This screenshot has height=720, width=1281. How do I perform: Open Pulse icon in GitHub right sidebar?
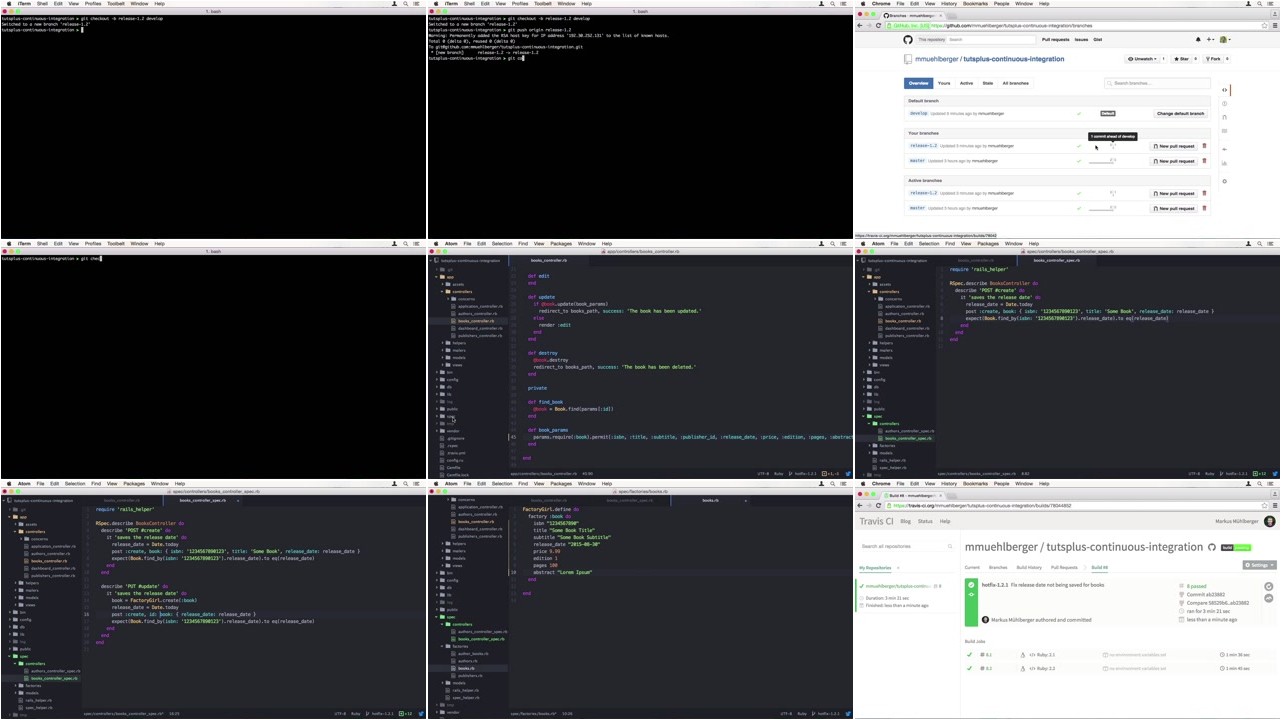[1224, 149]
